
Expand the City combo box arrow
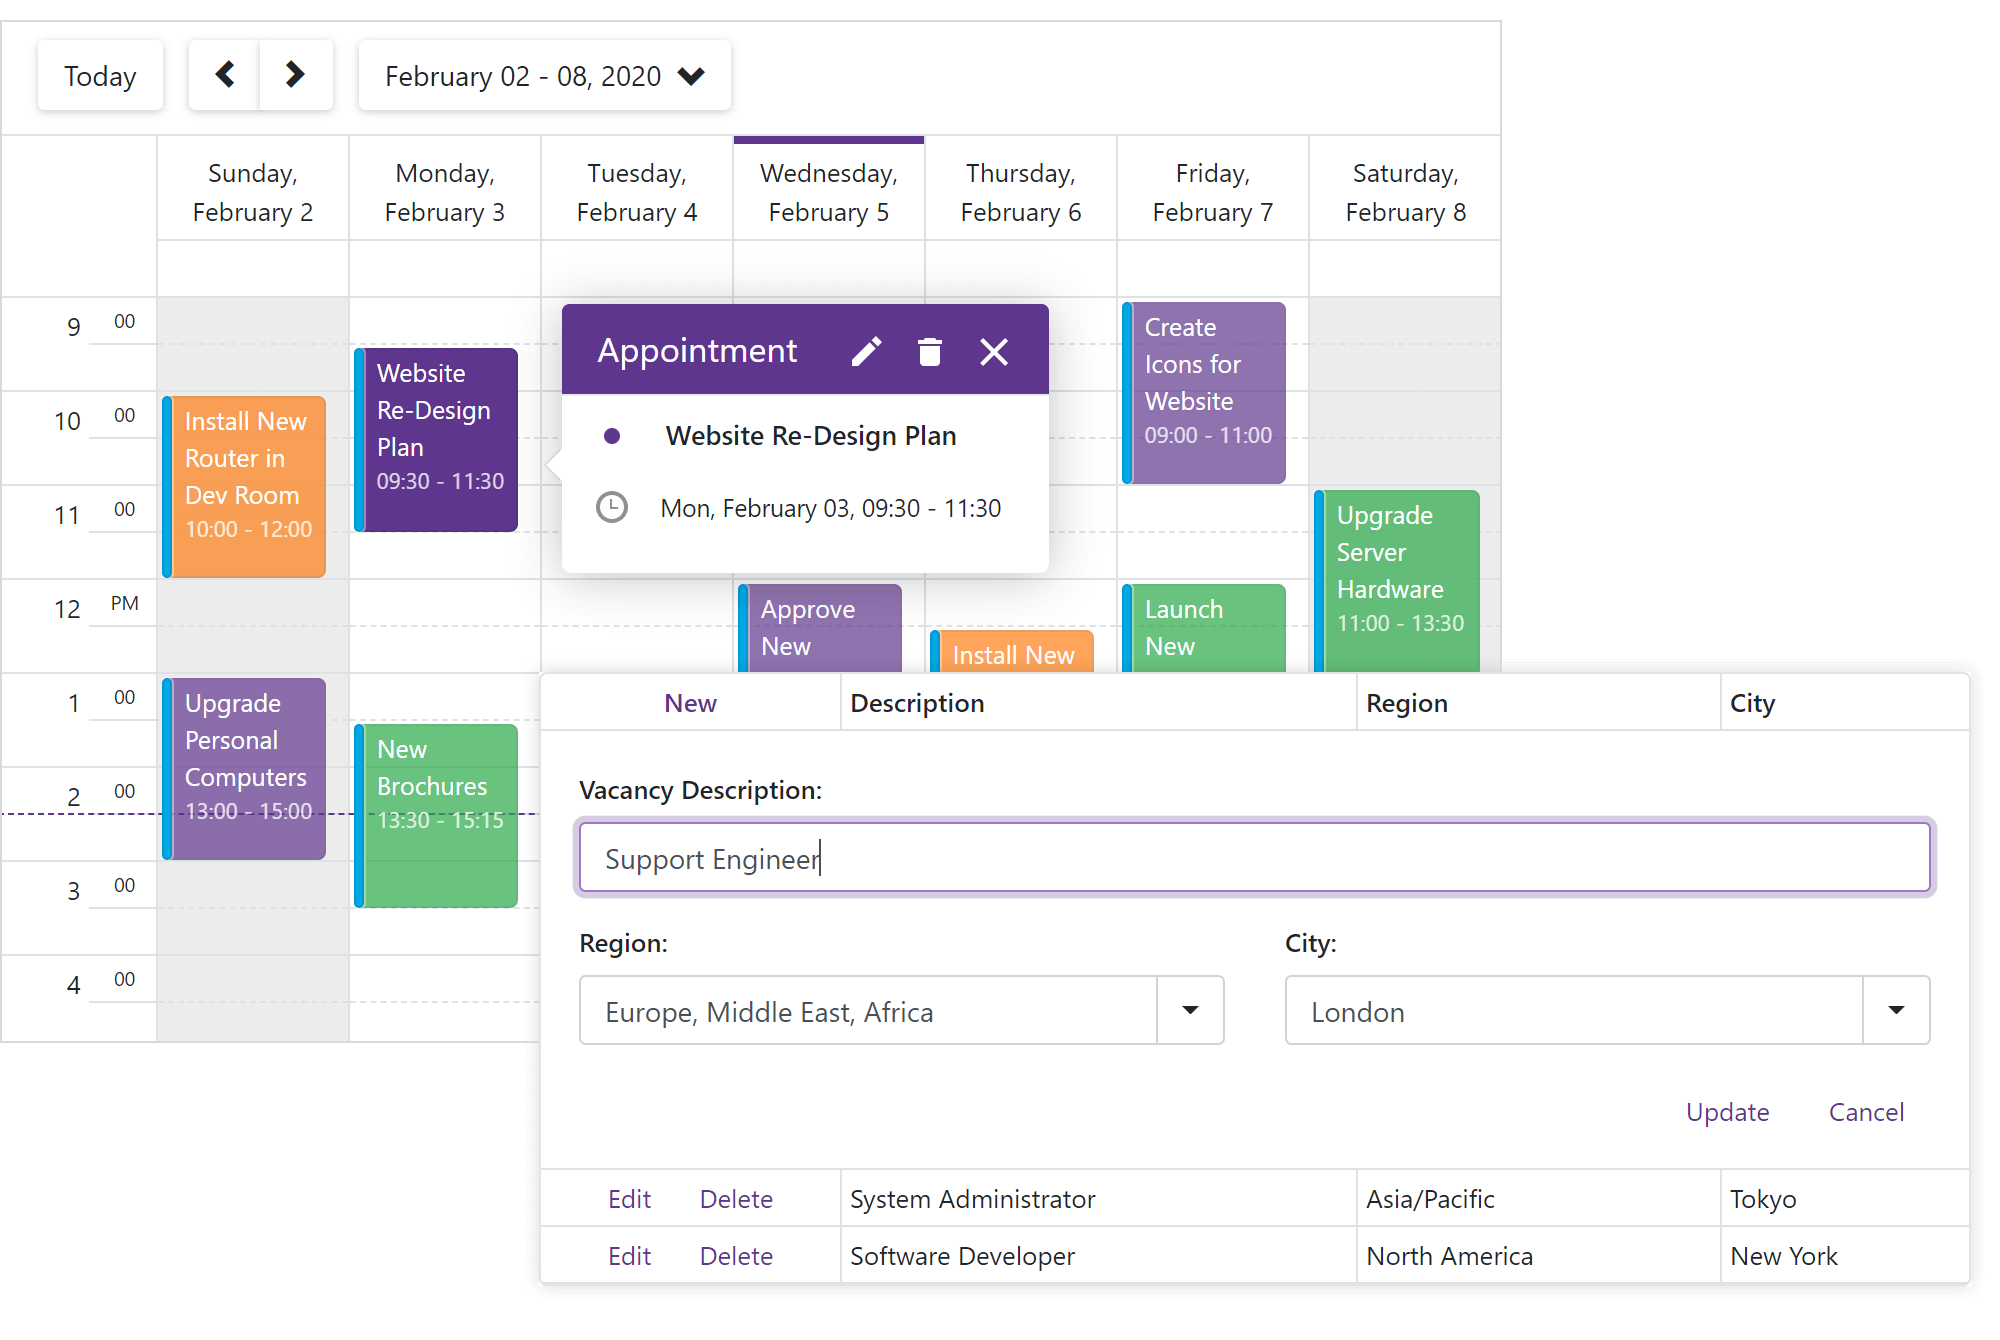click(1895, 1011)
